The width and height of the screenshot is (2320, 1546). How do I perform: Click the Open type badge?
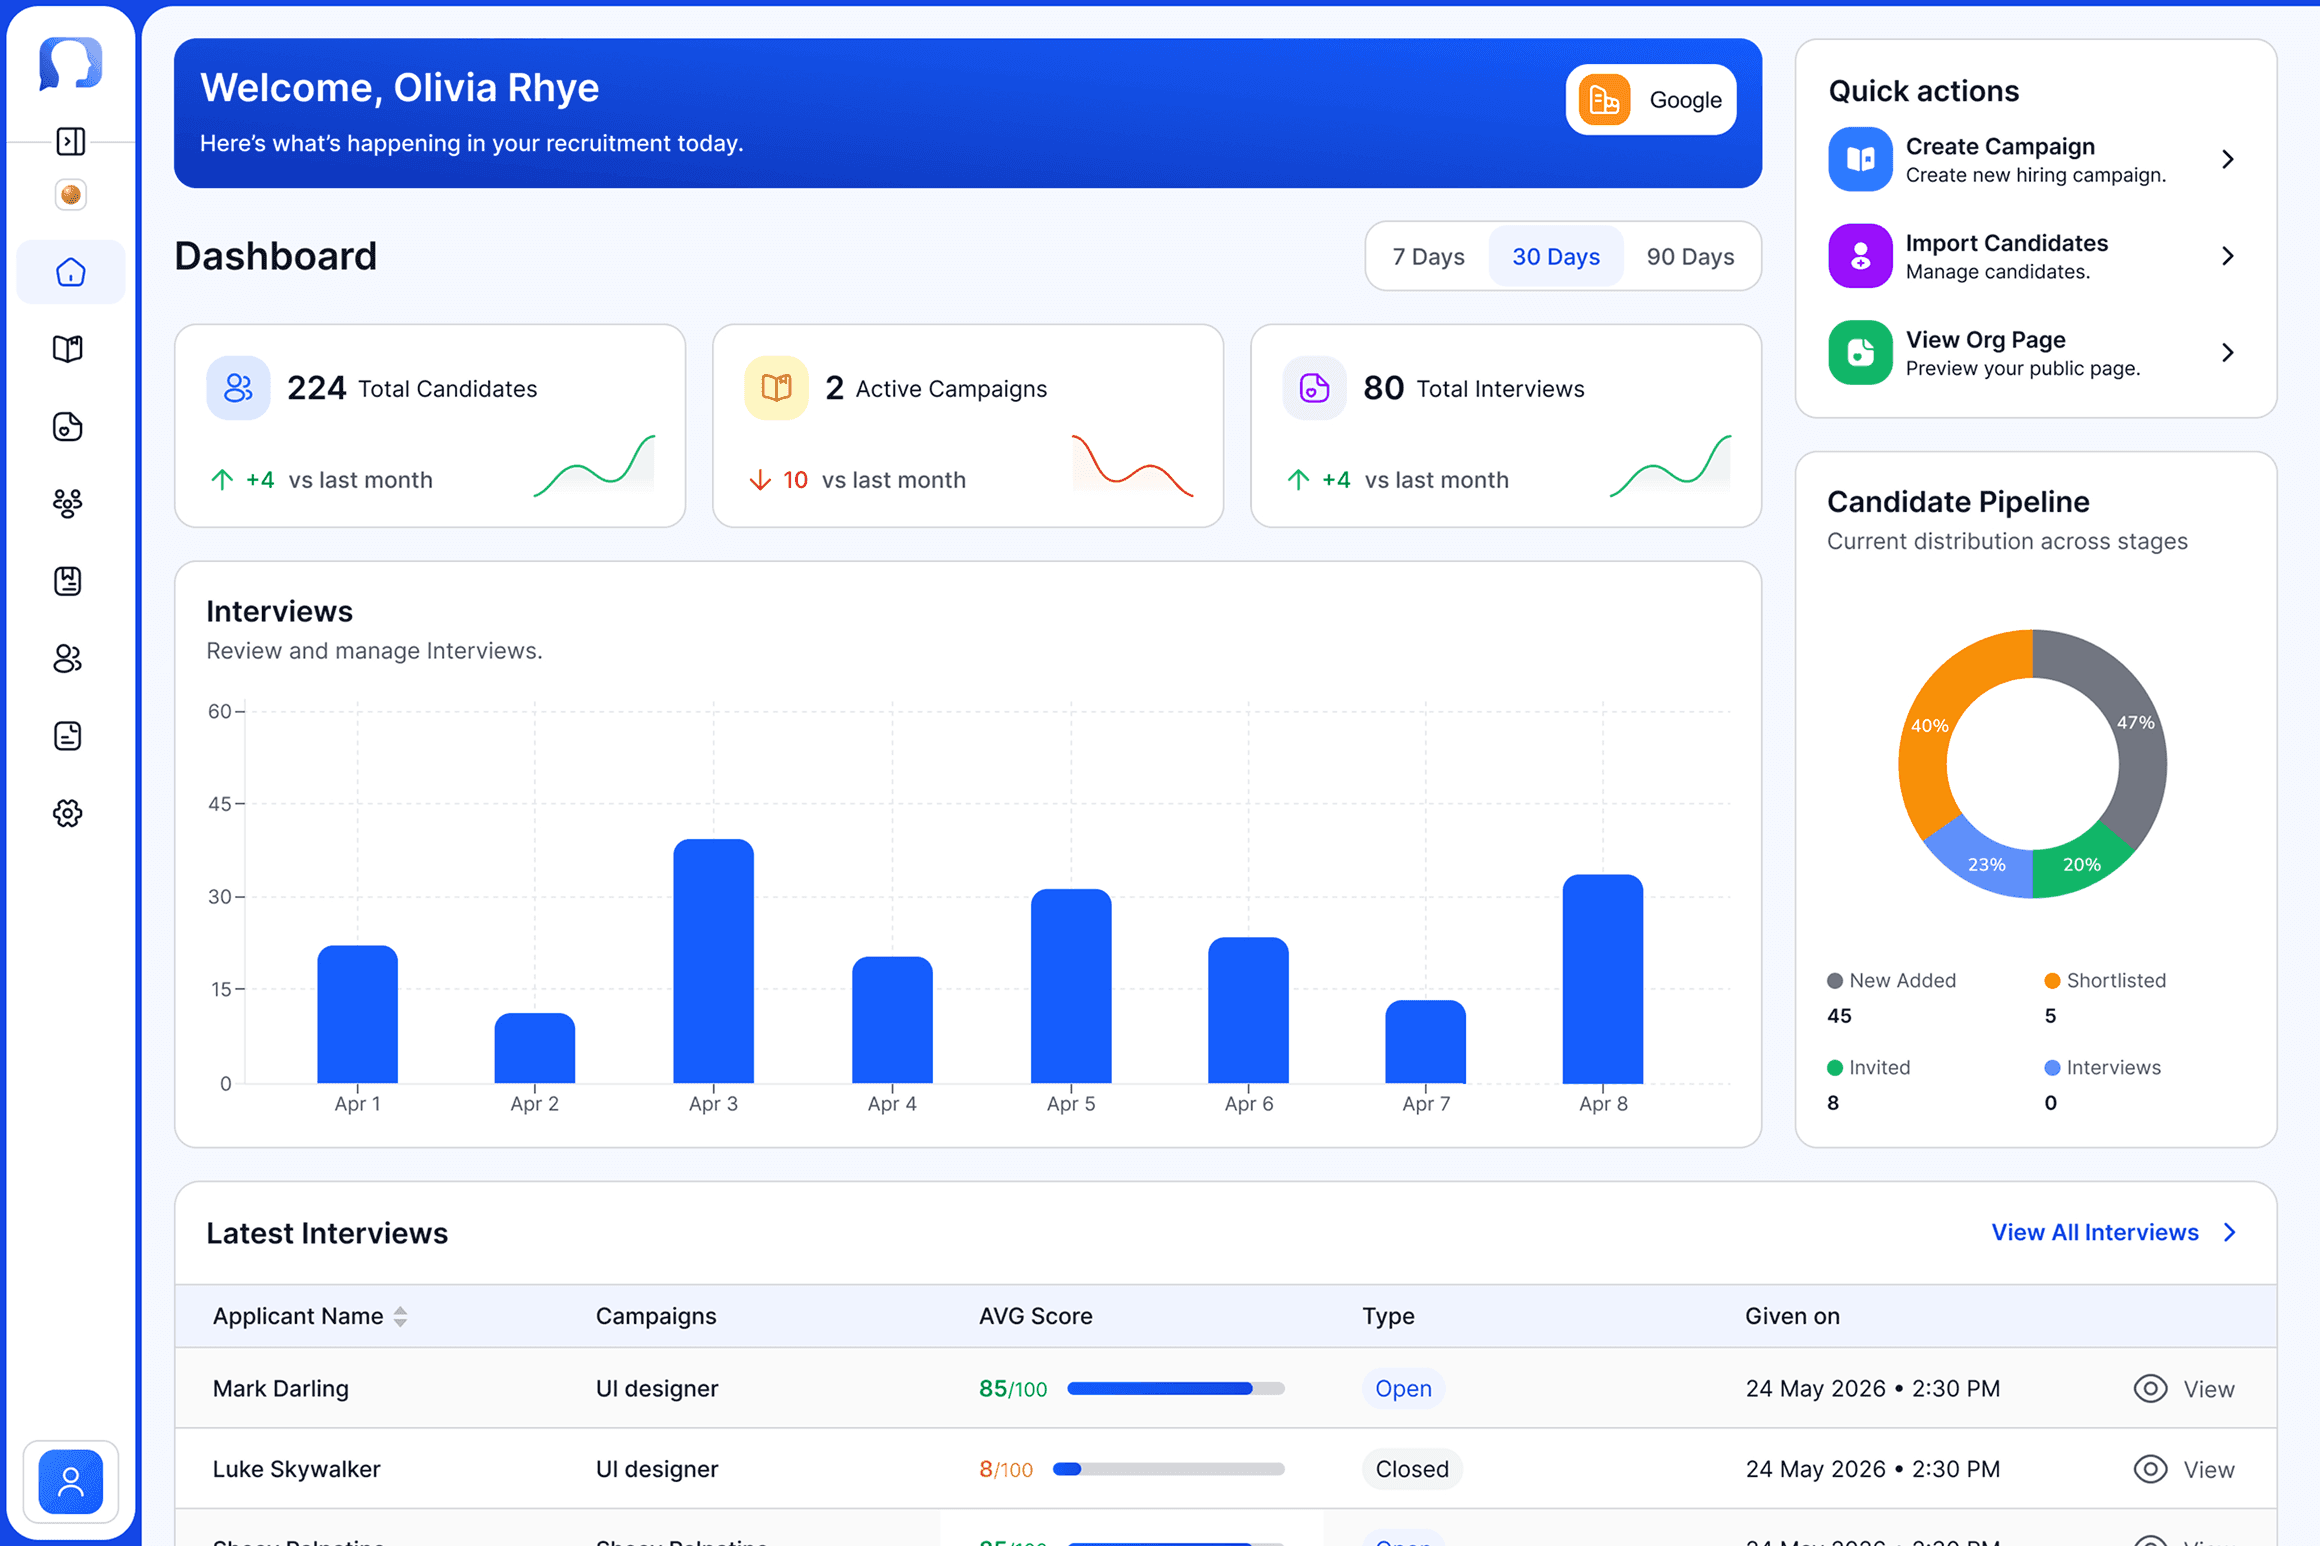coord(1403,1388)
